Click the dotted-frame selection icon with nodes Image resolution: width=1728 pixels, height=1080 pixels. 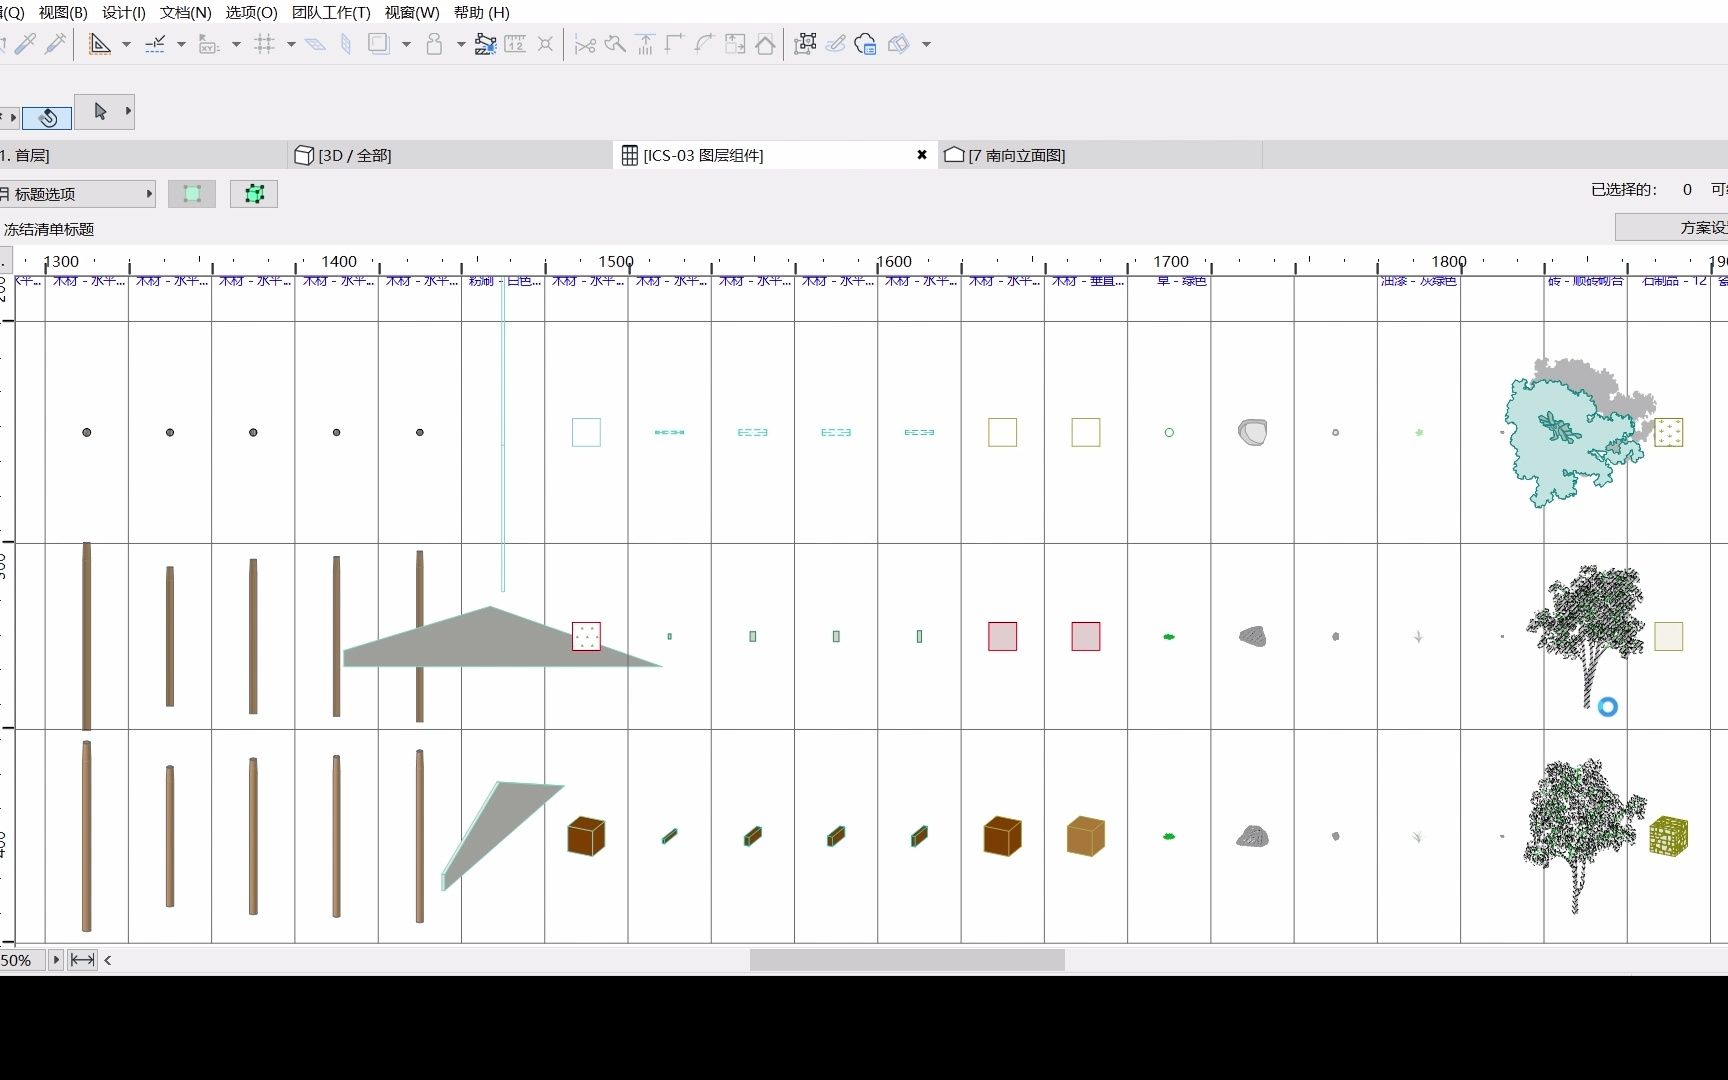(x=806, y=44)
